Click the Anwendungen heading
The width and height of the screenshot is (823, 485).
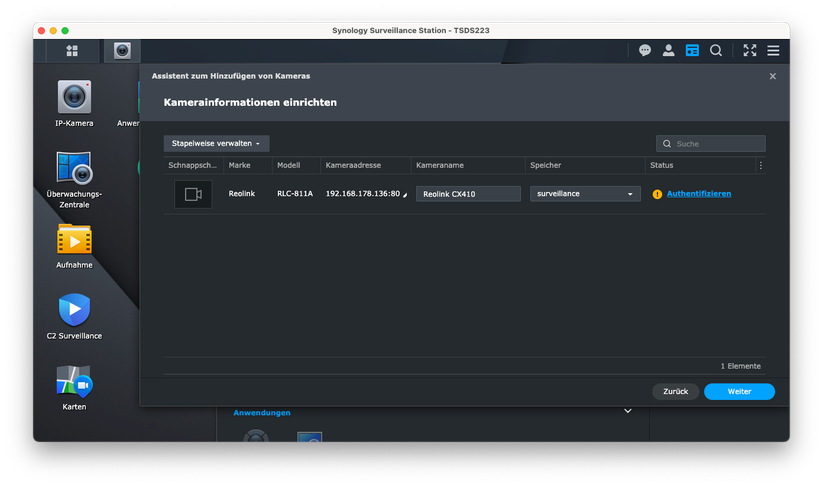262,413
